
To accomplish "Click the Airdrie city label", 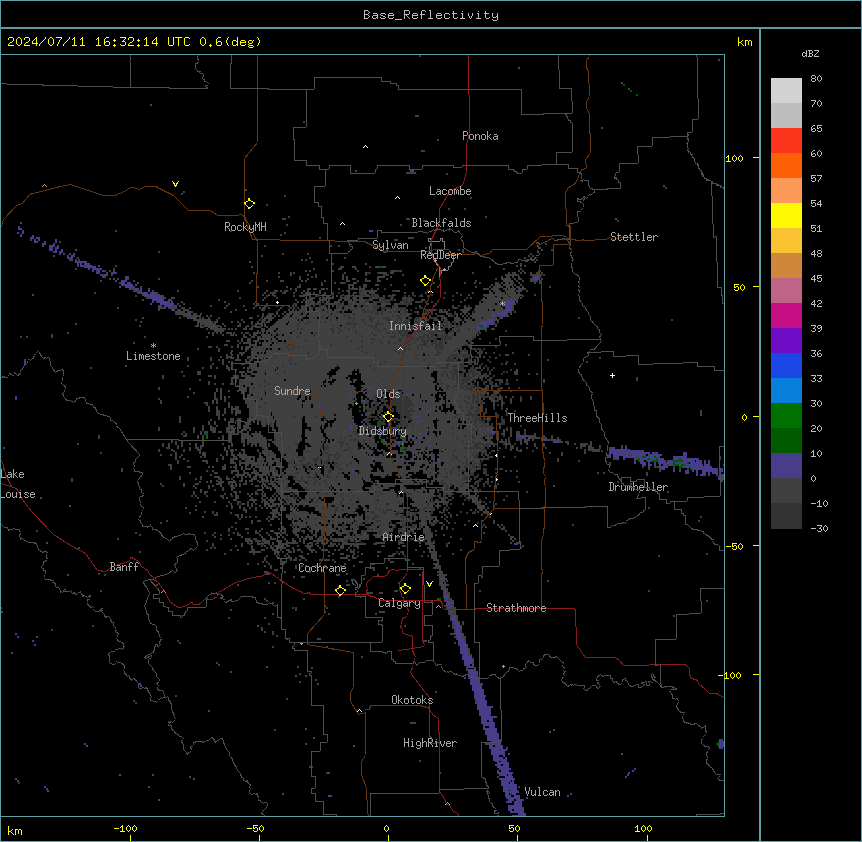I will click(x=404, y=537).
